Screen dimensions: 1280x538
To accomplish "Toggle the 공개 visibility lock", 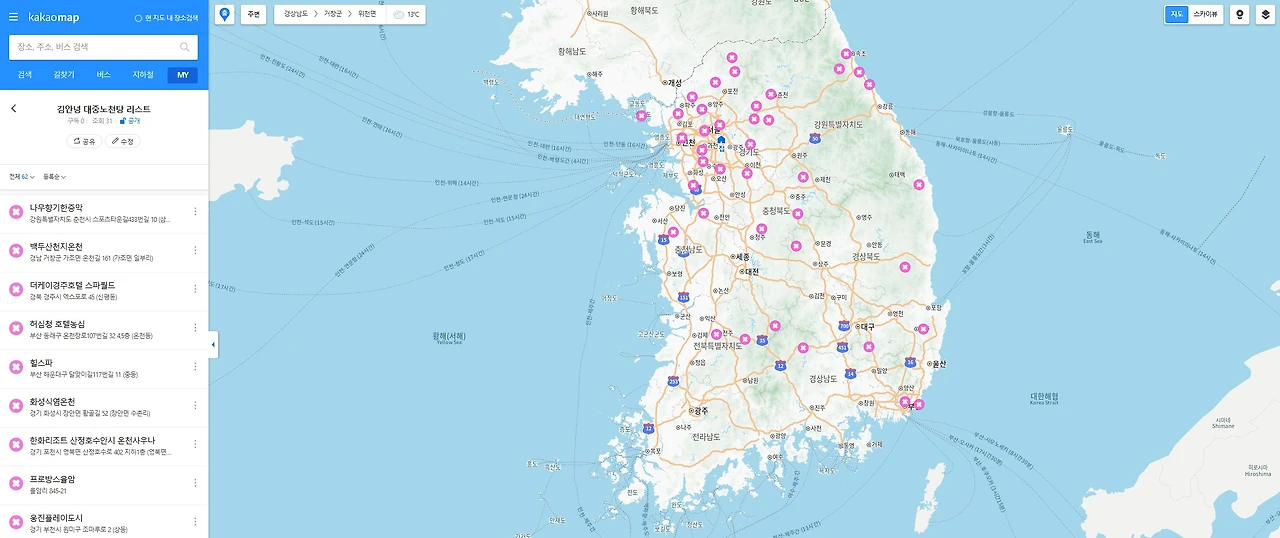I will 130,120.
